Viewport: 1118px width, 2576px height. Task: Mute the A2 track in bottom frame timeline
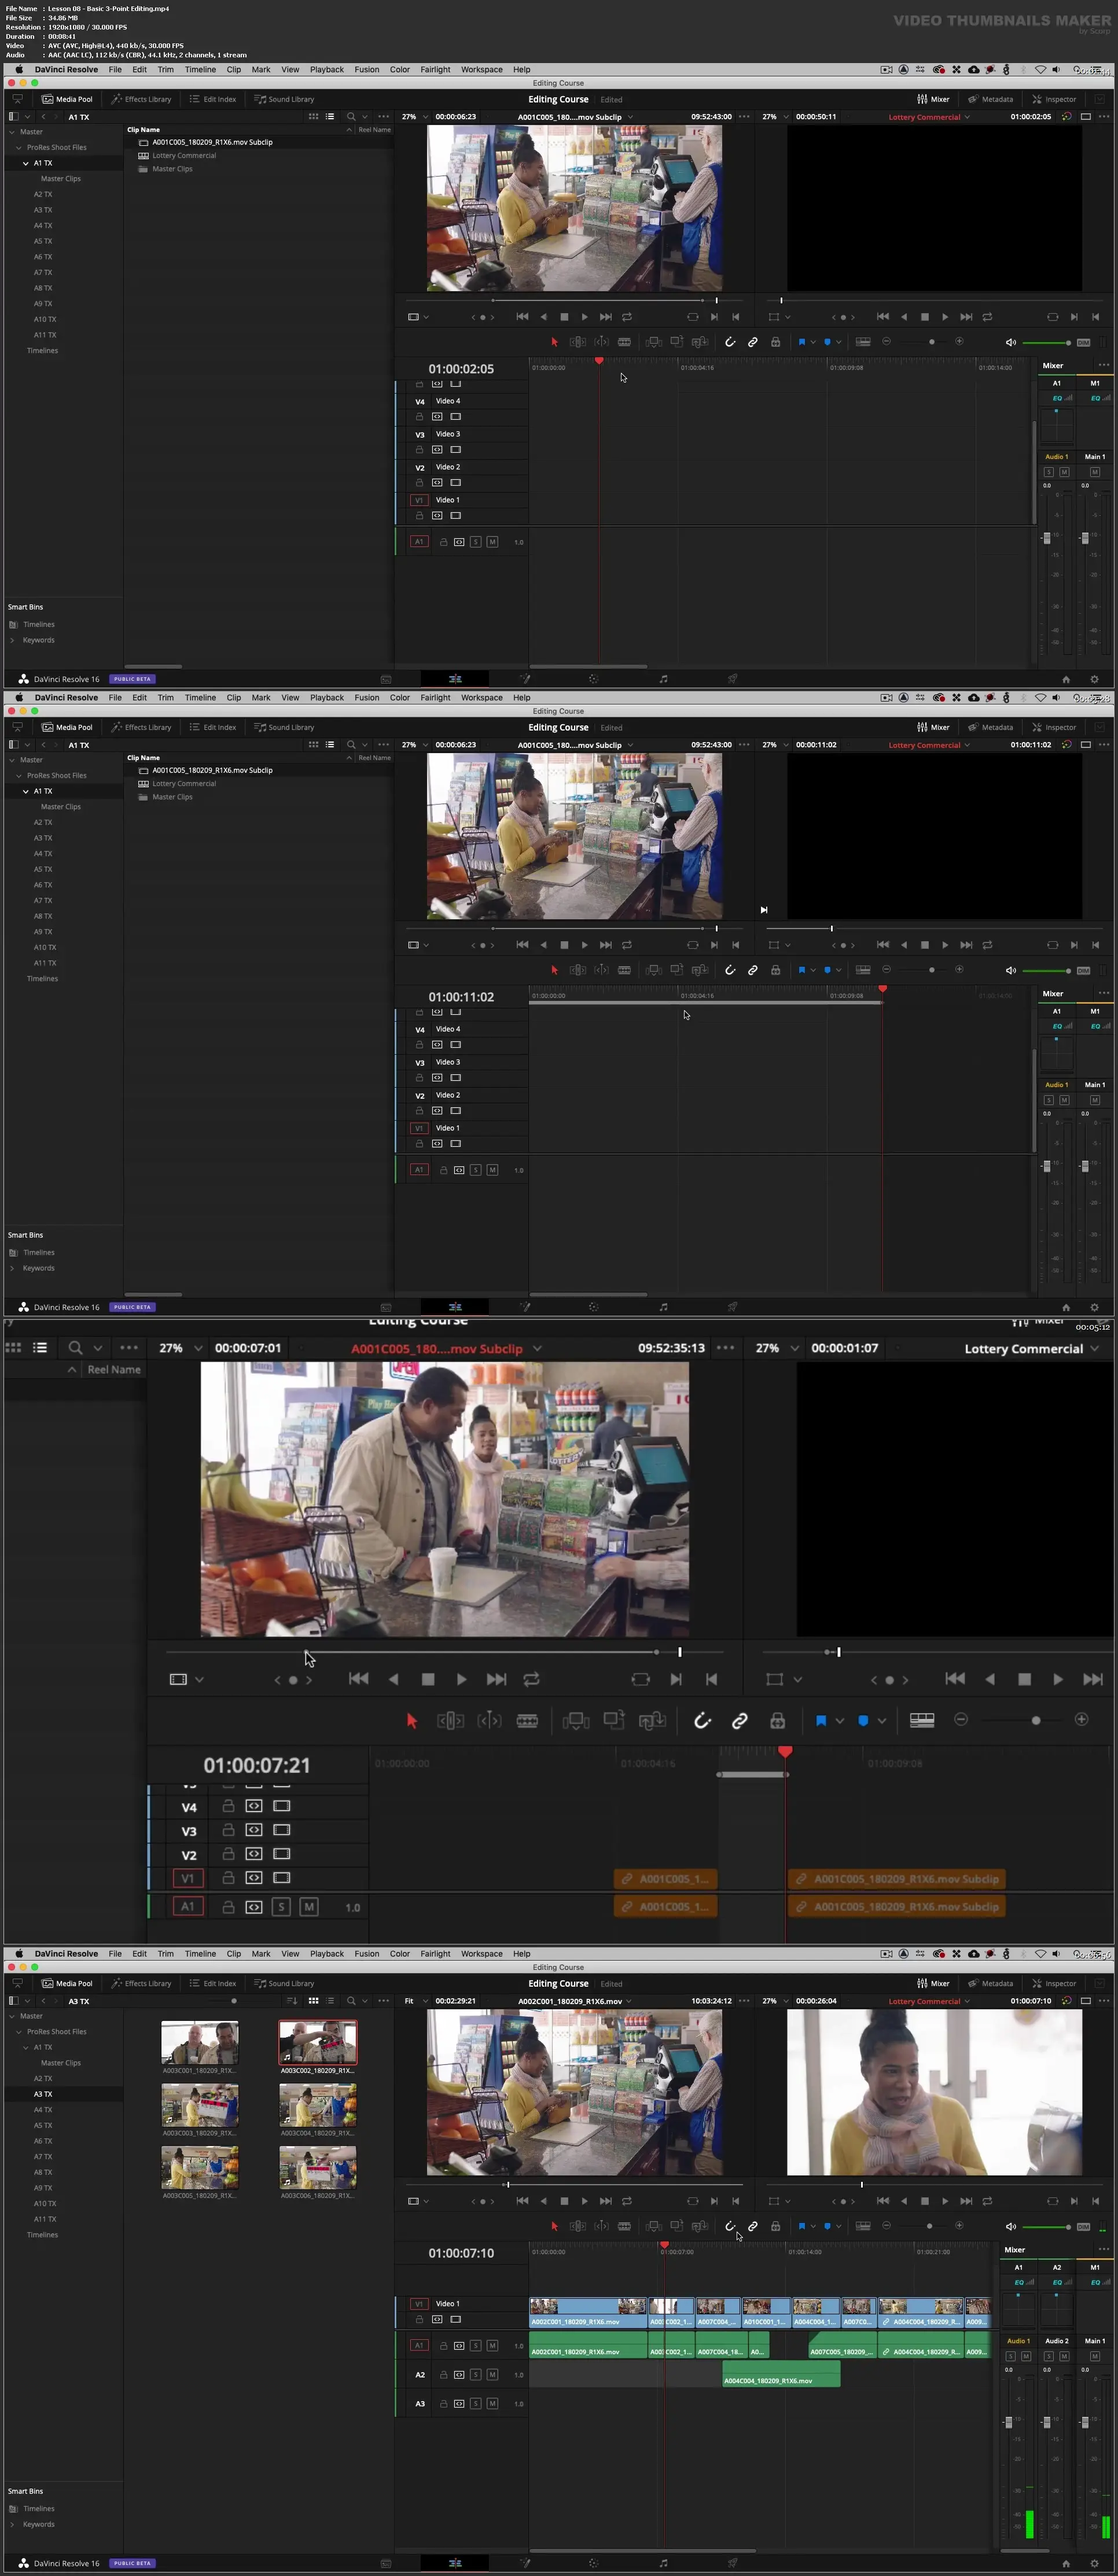click(x=492, y=2374)
